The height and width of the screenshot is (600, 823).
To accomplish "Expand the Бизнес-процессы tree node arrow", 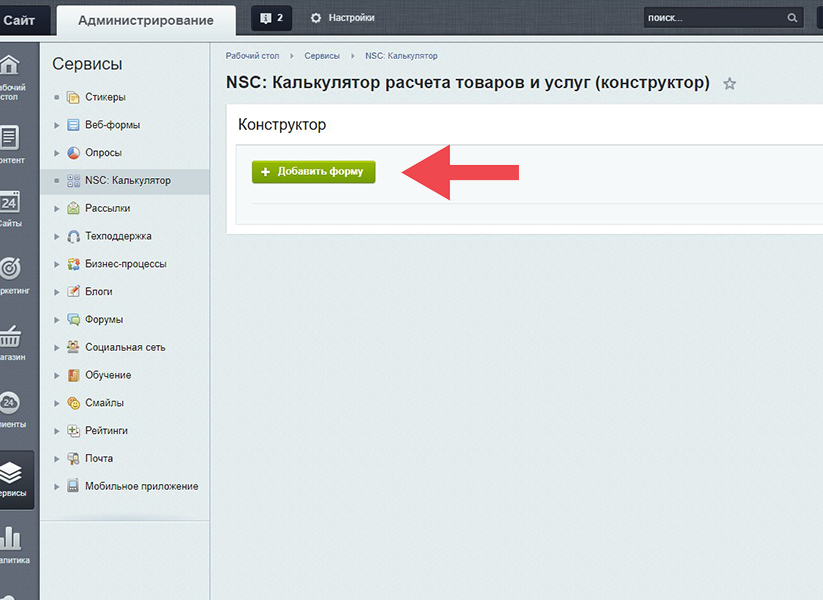I will (x=57, y=265).
